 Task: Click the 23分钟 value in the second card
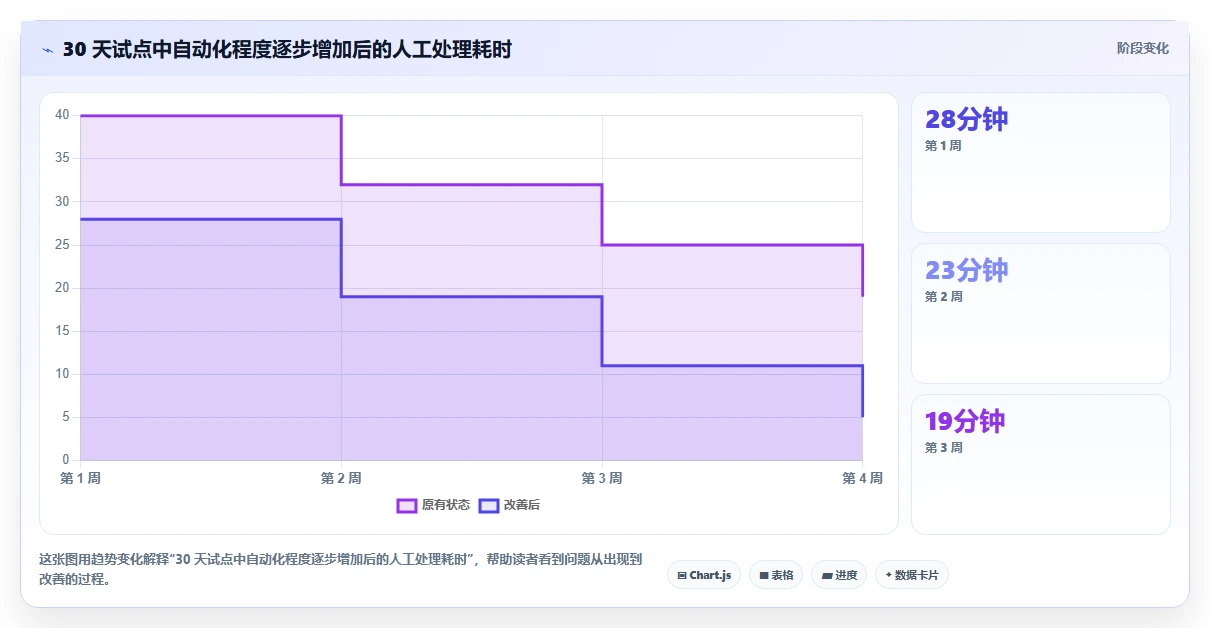(966, 271)
